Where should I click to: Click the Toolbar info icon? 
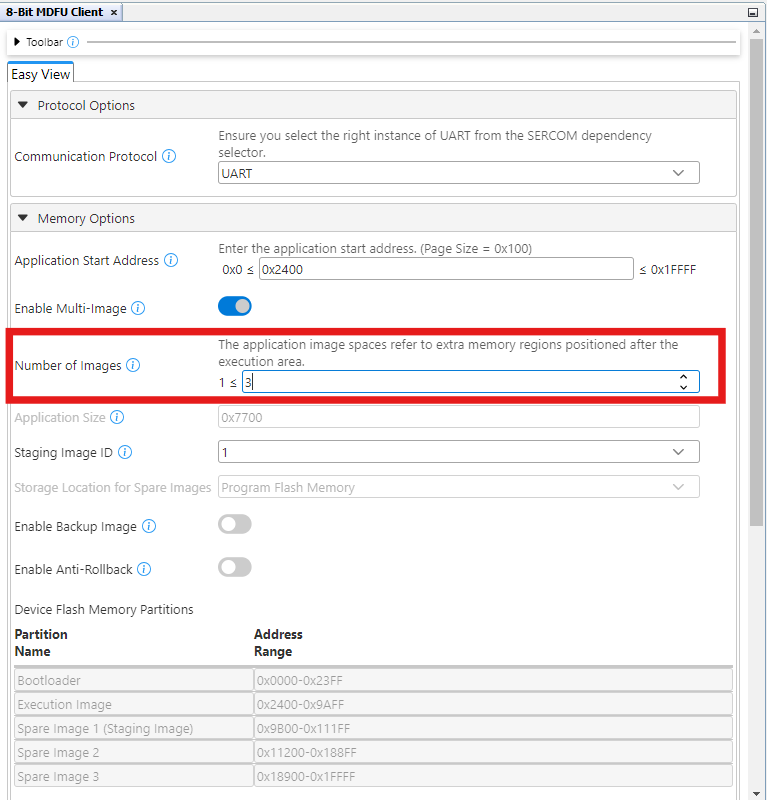coord(73,43)
